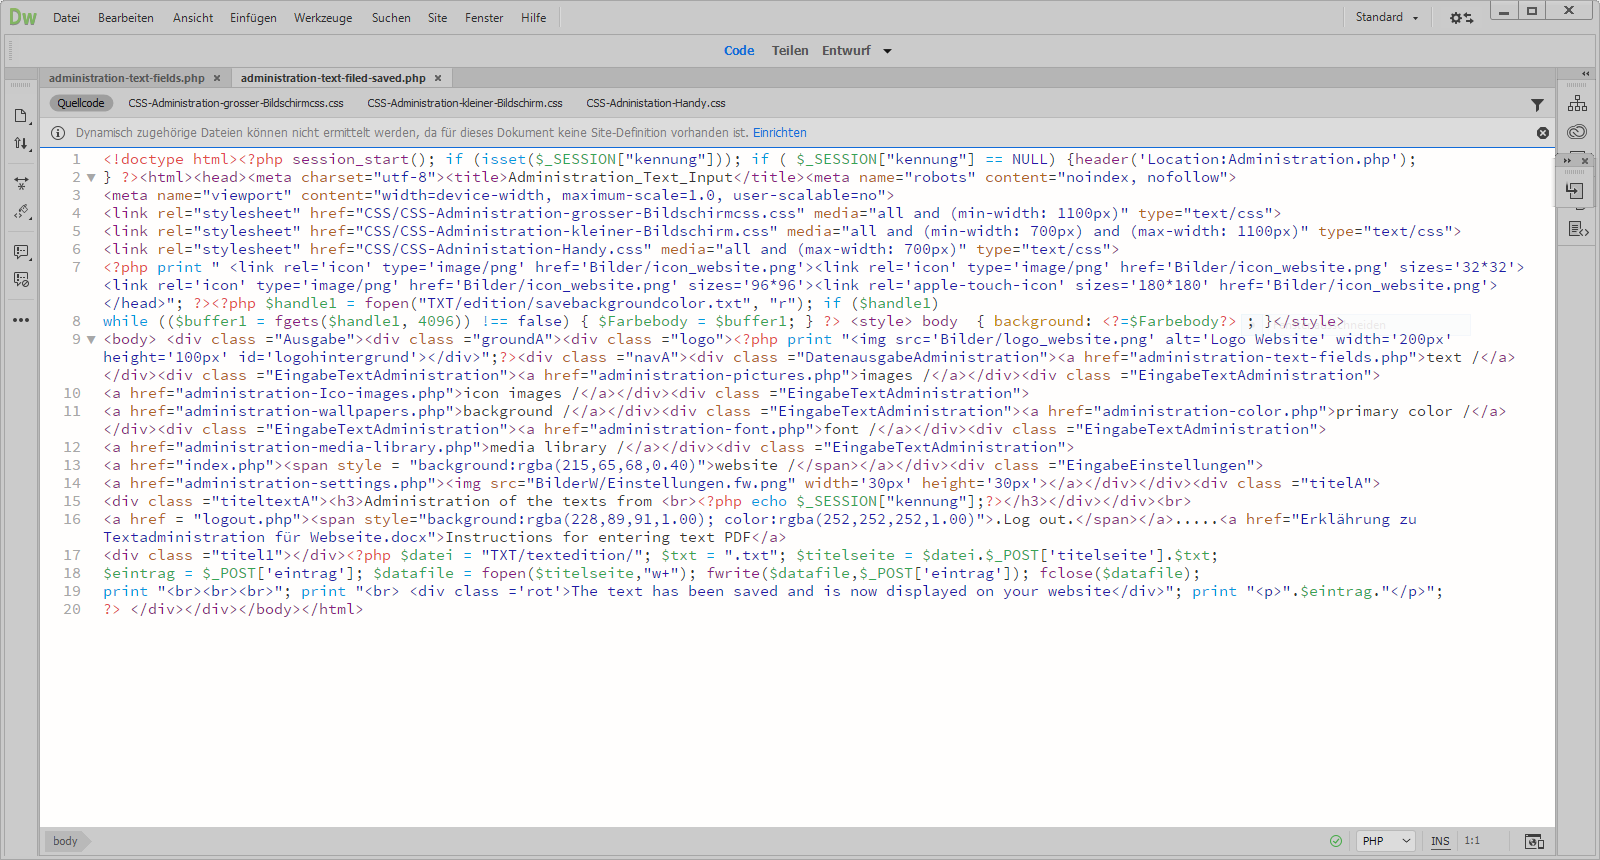
Task: Switch to administration-text-fields.php tab
Action: [x=127, y=78]
